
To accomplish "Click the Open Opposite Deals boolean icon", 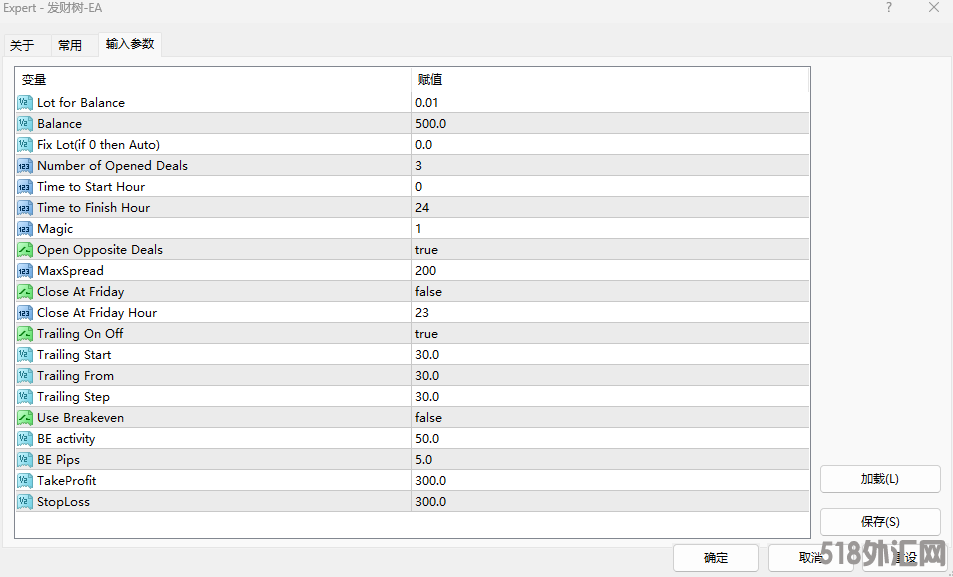I will pos(25,250).
